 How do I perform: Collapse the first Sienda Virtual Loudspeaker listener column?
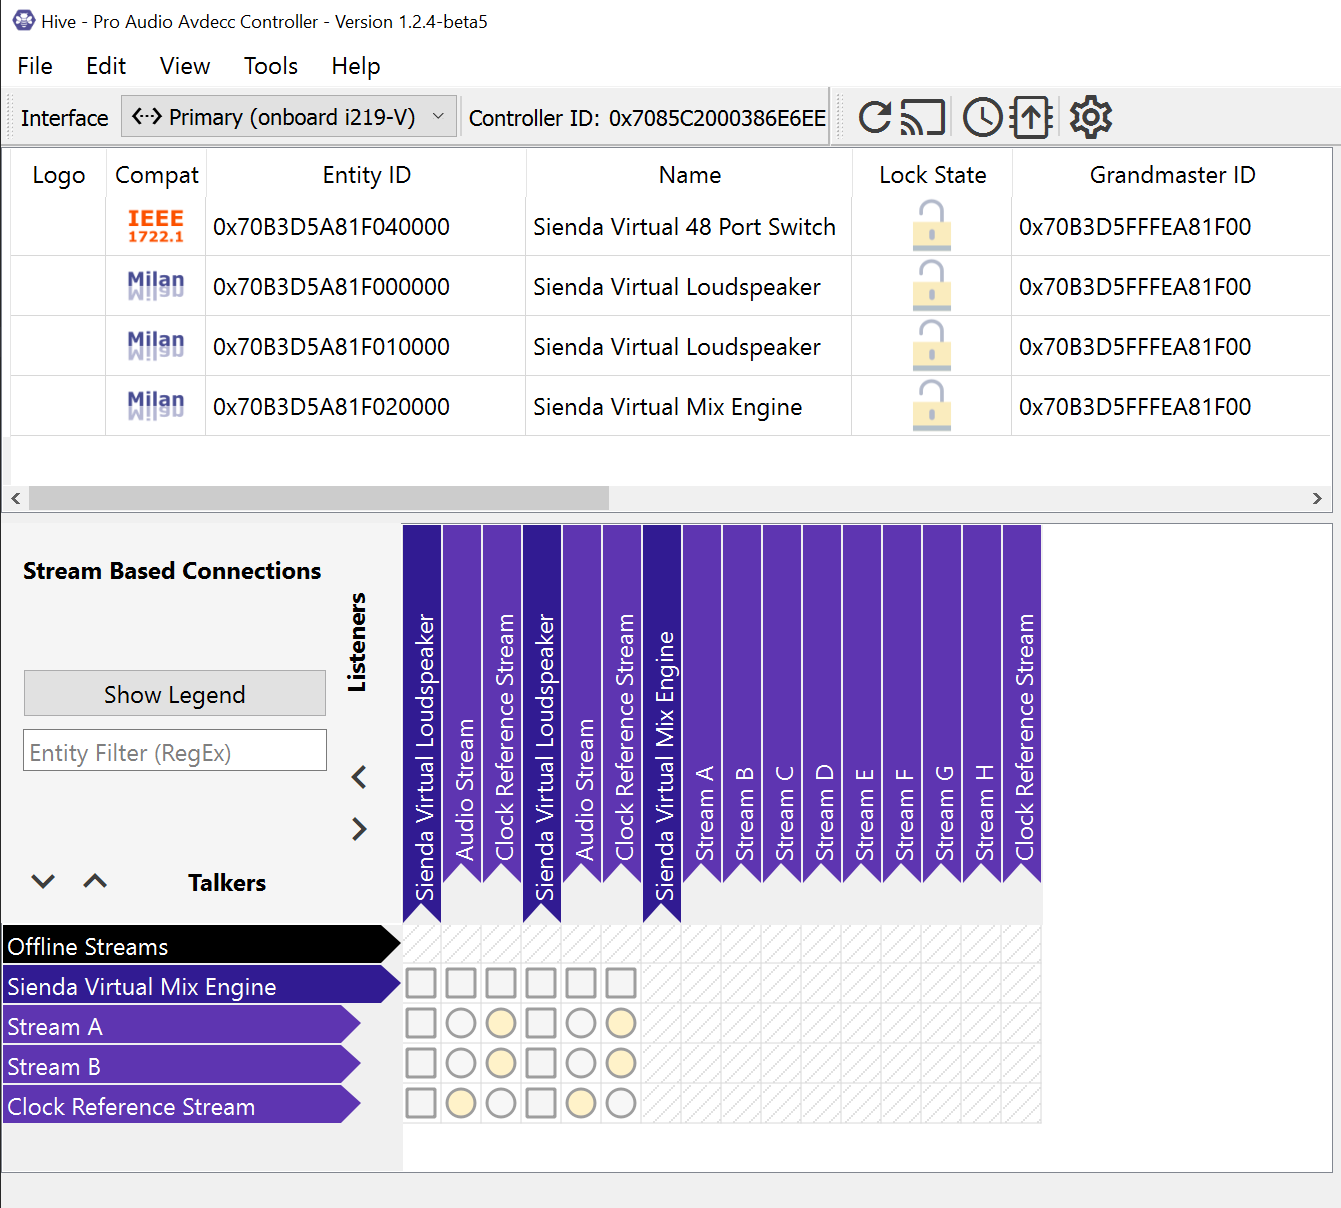click(422, 722)
